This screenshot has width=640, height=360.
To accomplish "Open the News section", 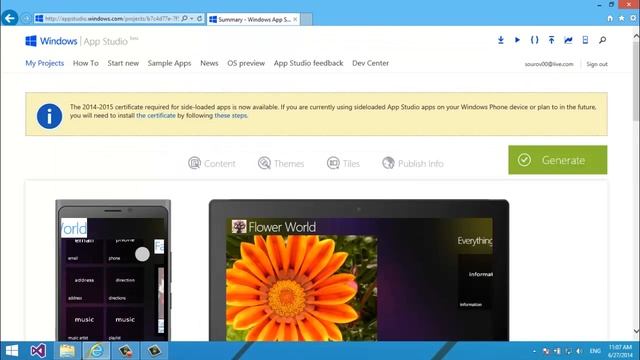I will [209, 63].
